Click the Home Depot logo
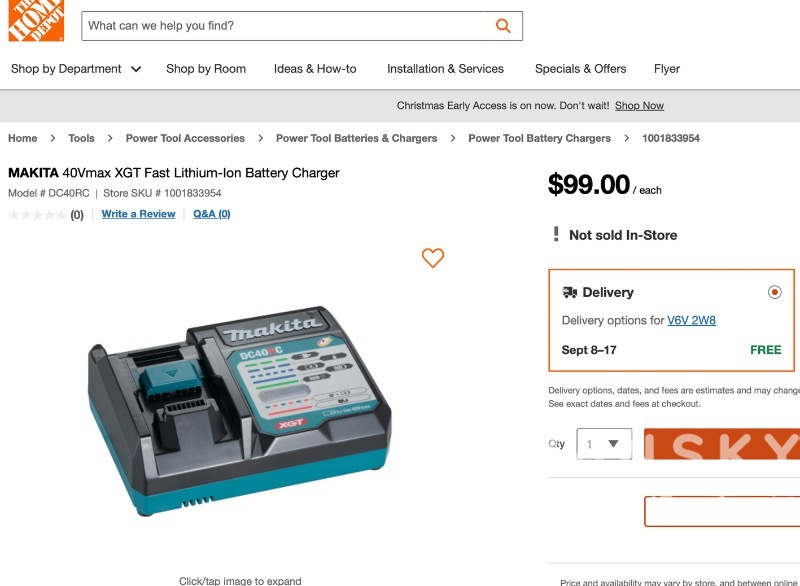 pos(36,18)
